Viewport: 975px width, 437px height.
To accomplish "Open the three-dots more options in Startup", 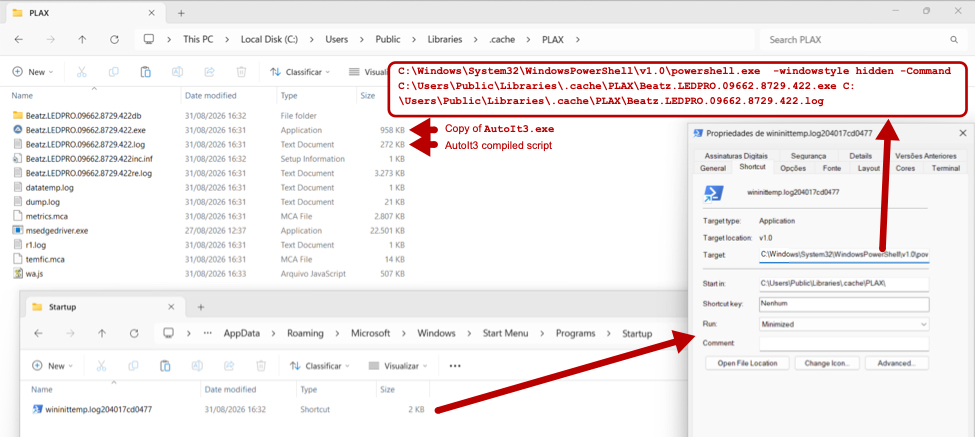I will point(455,366).
